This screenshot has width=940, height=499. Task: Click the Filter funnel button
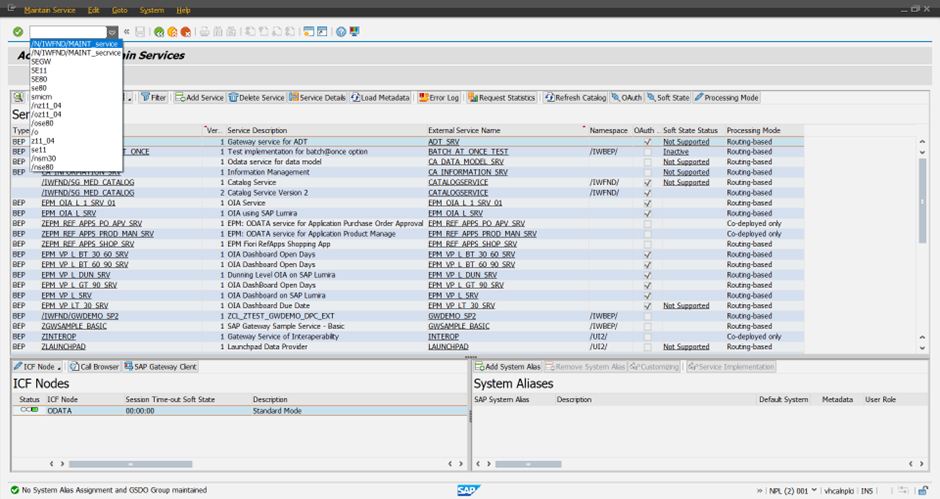[x=154, y=98]
